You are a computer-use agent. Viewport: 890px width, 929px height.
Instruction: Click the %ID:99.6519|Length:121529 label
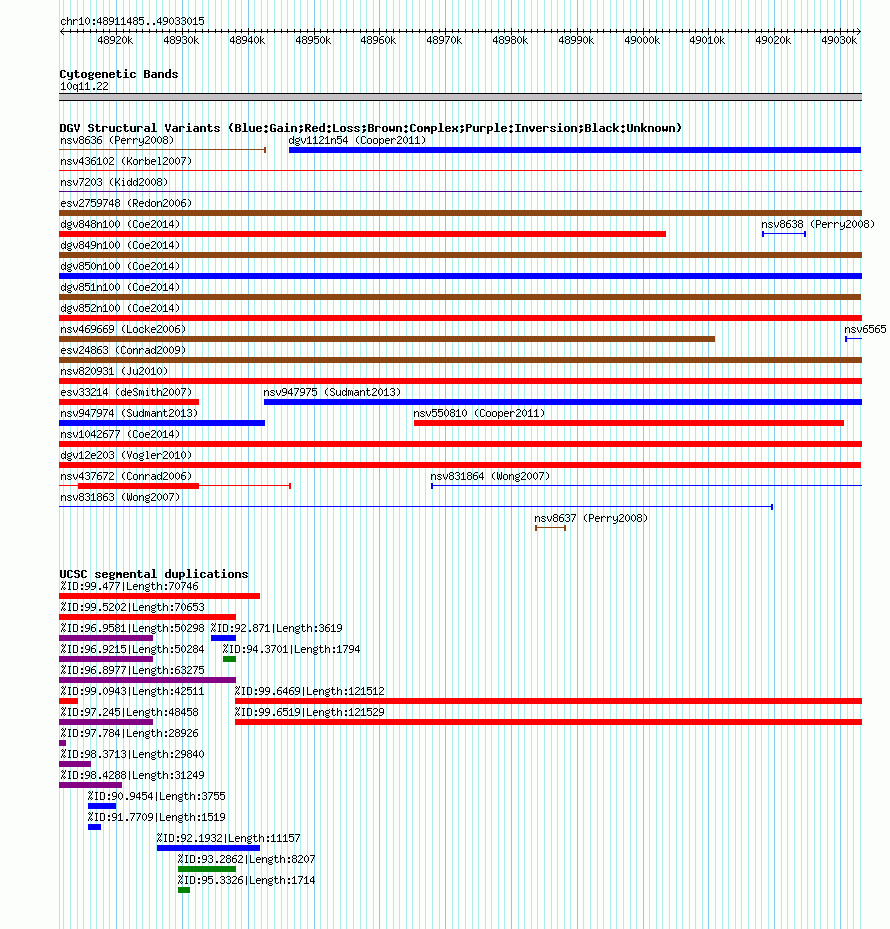tap(309, 713)
